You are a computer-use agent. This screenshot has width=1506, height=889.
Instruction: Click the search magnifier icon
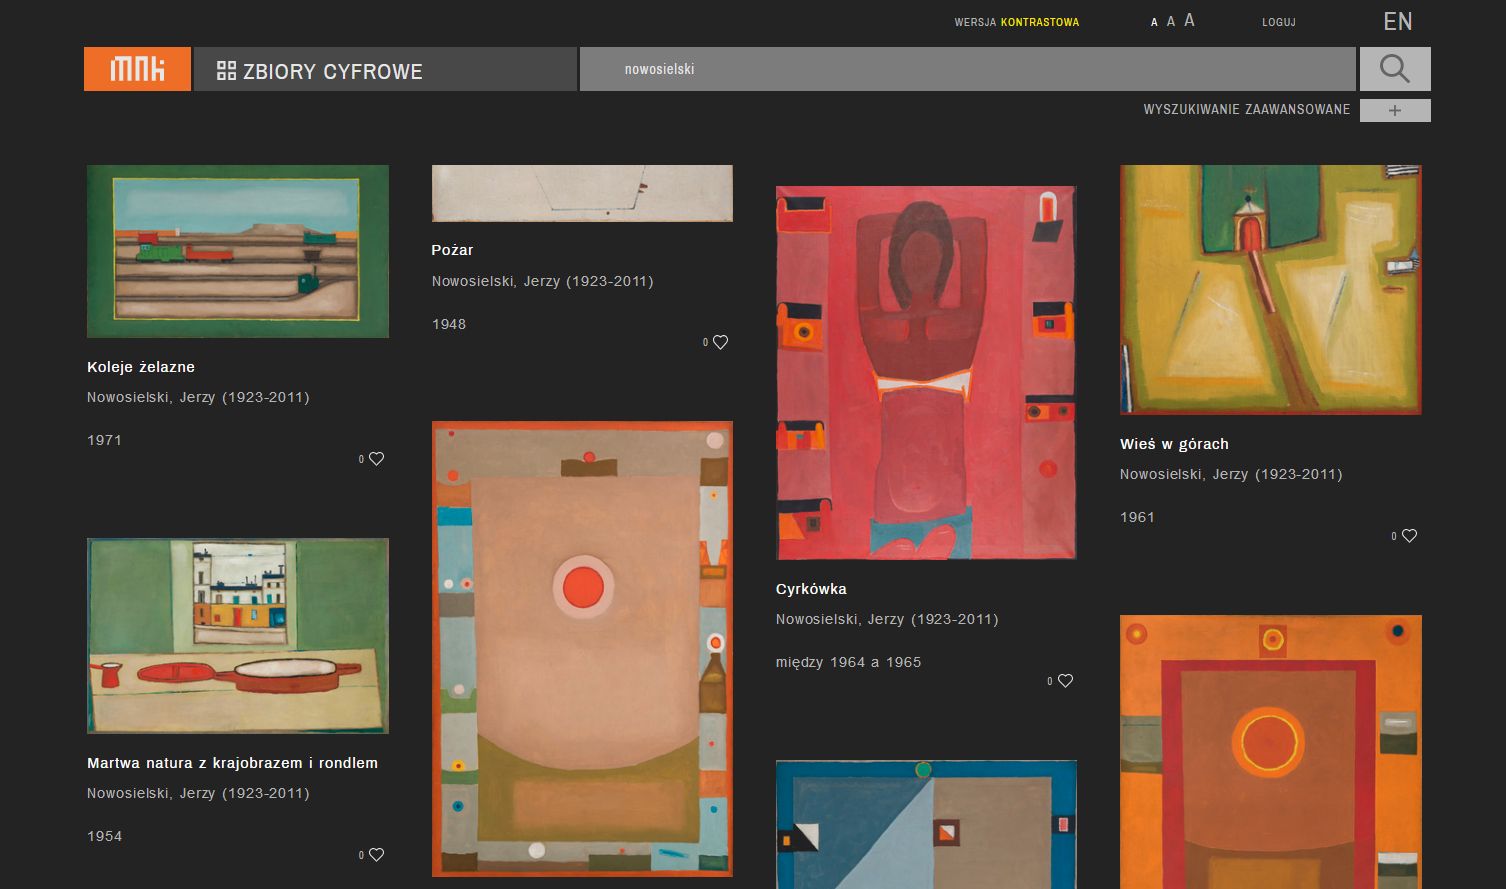click(1394, 69)
